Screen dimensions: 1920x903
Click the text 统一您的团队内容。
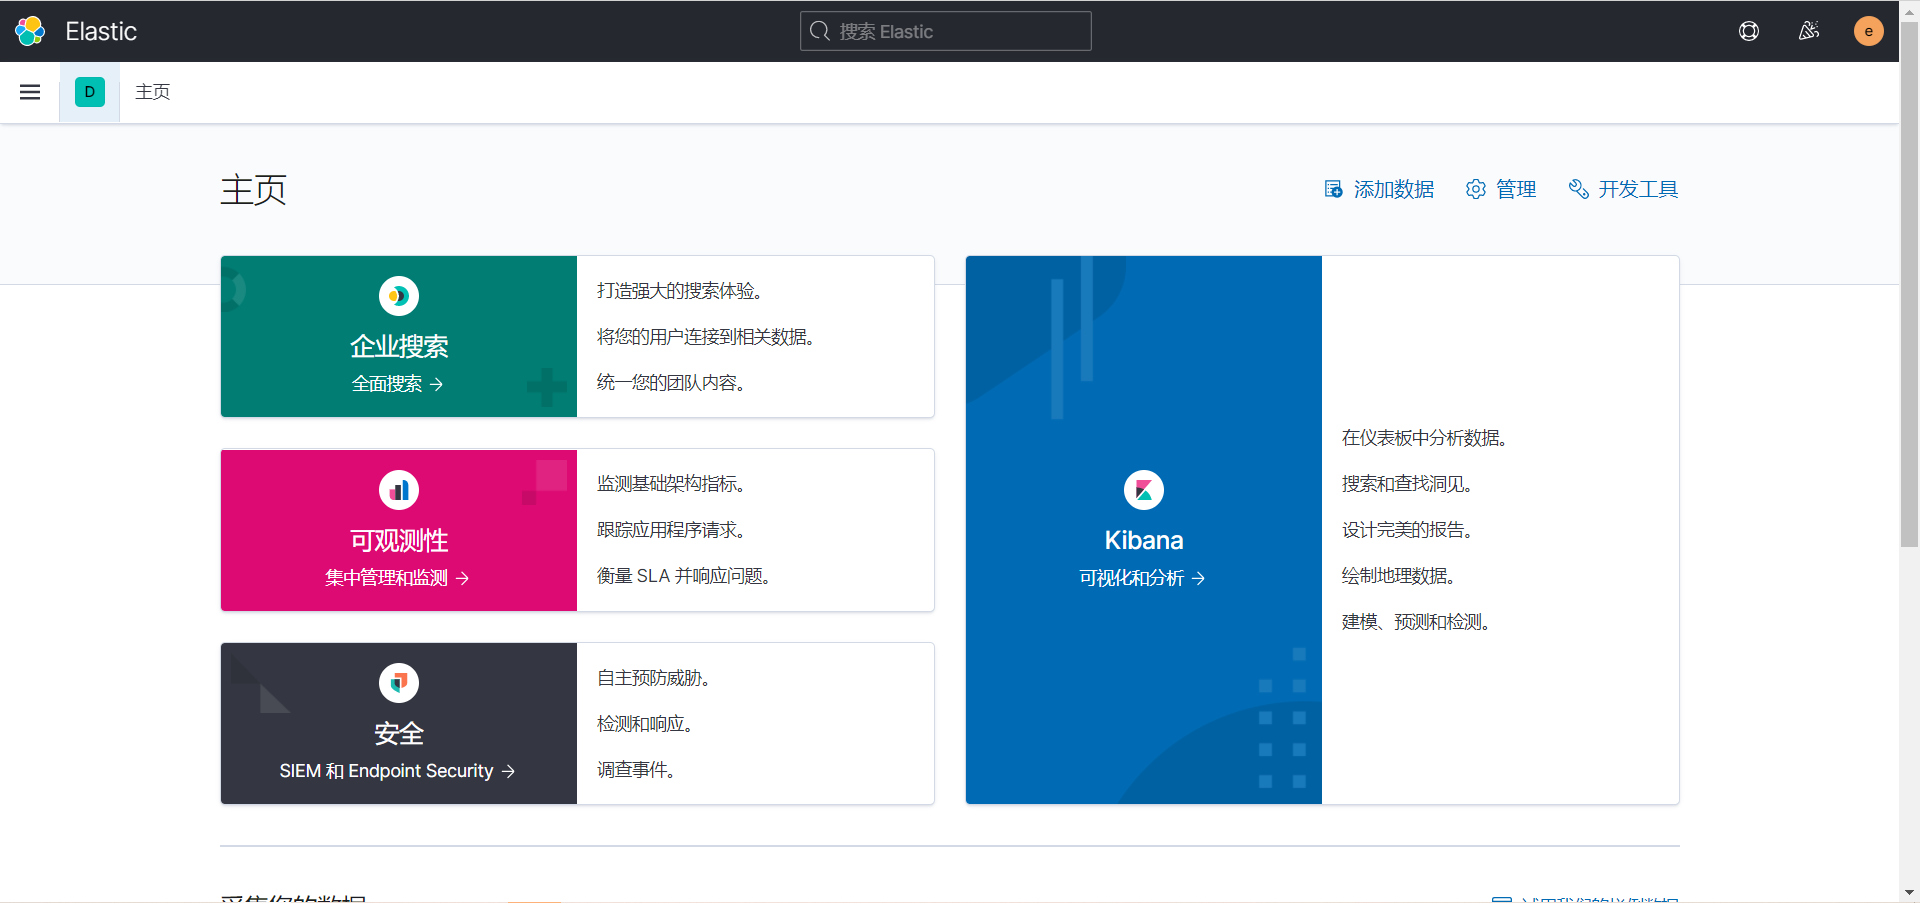tap(672, 383)
